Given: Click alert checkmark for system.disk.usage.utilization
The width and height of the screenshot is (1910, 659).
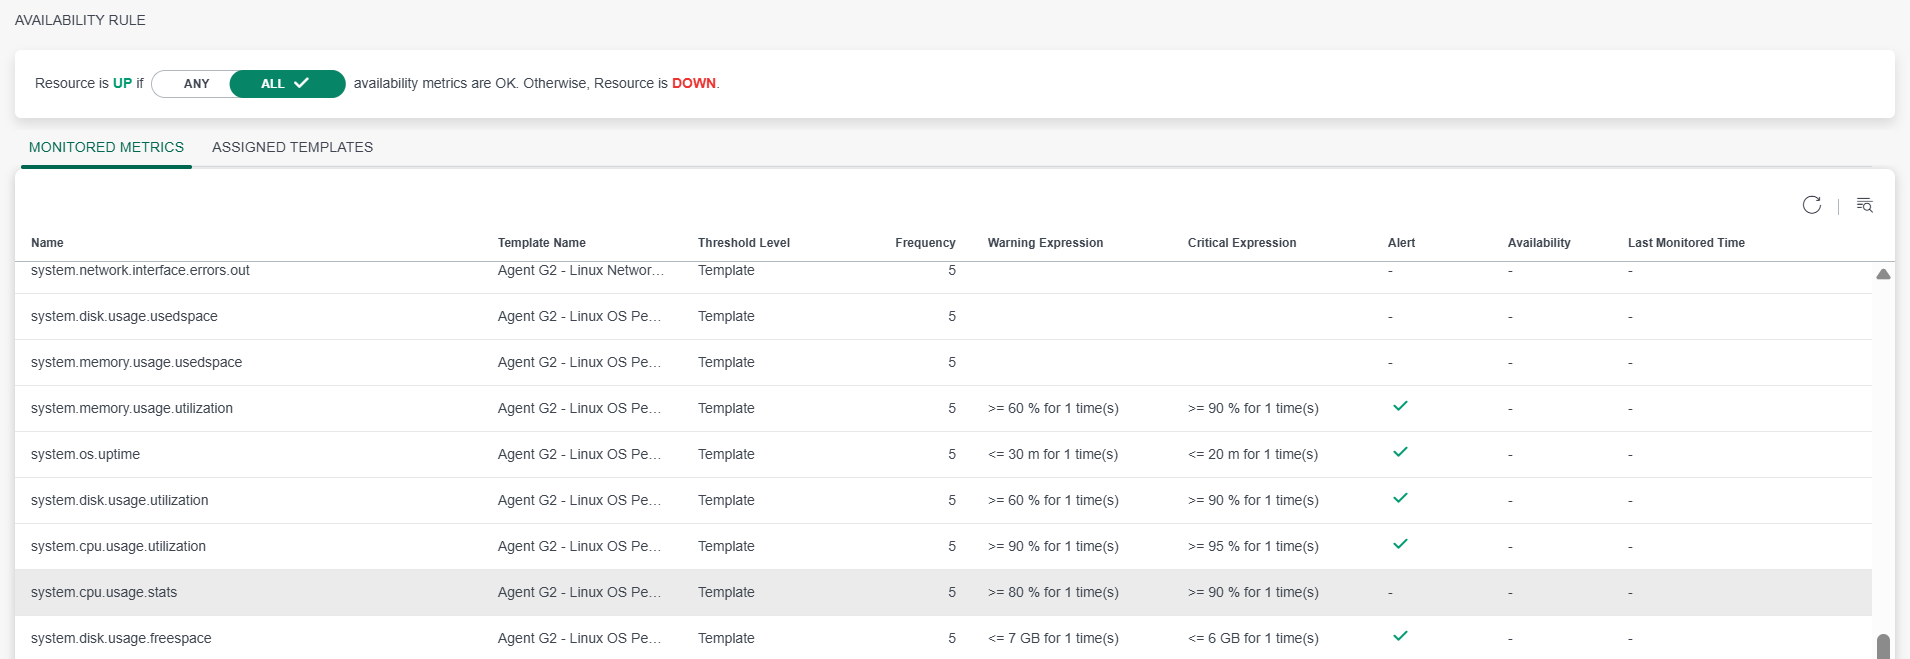Looking at the screenshot, I should [x=1400, y=498].
